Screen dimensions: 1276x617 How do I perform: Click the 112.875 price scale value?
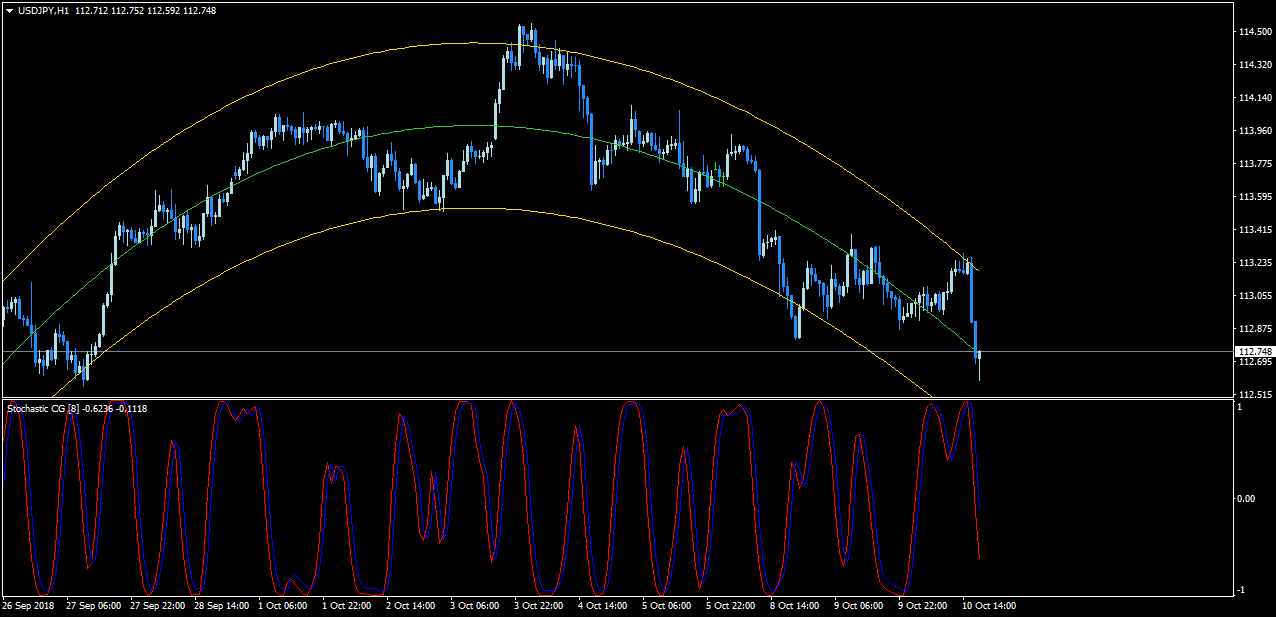[1254, 329]
